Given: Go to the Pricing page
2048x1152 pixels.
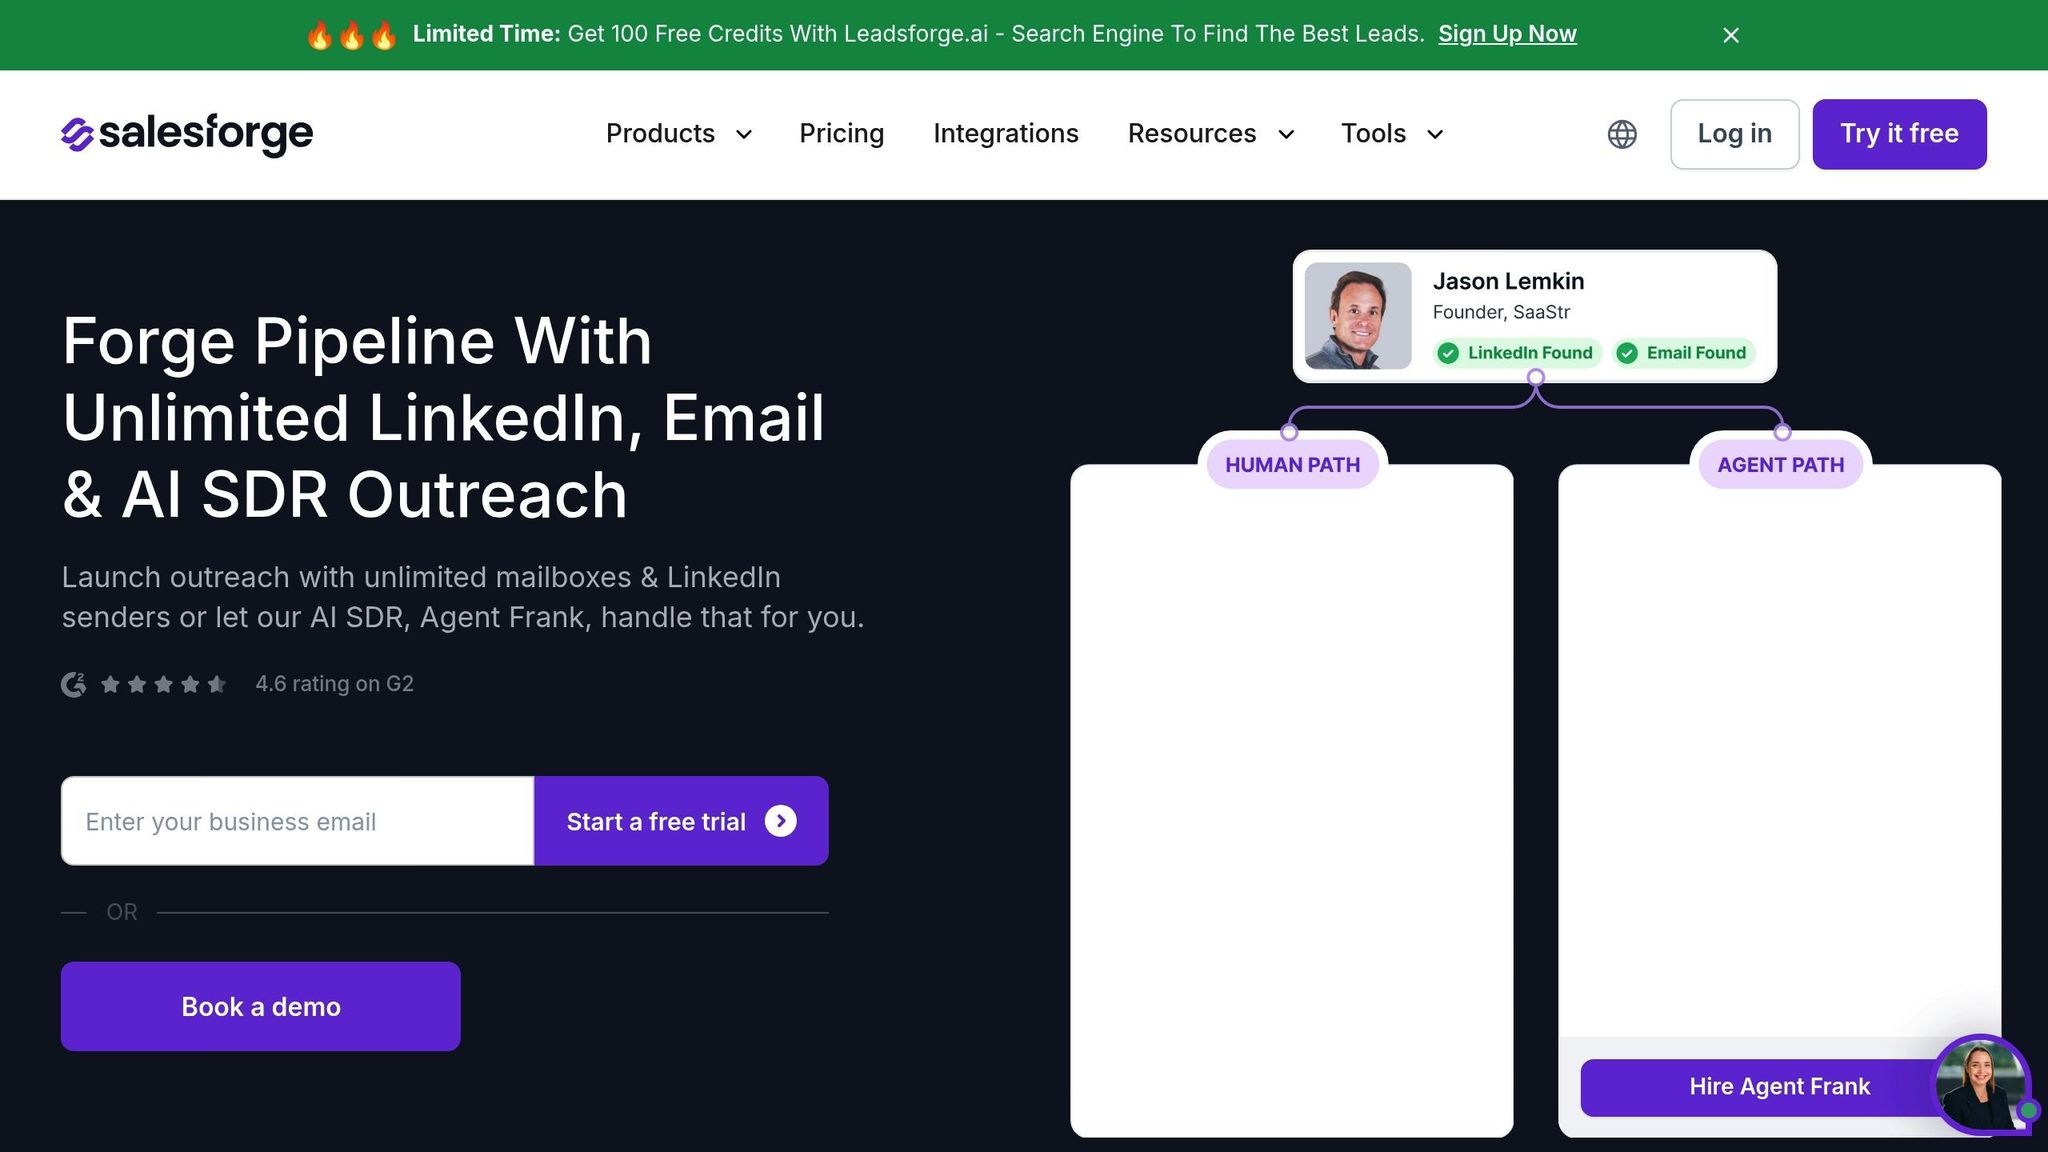Looking at the screenshot, I should pos(842,134).
